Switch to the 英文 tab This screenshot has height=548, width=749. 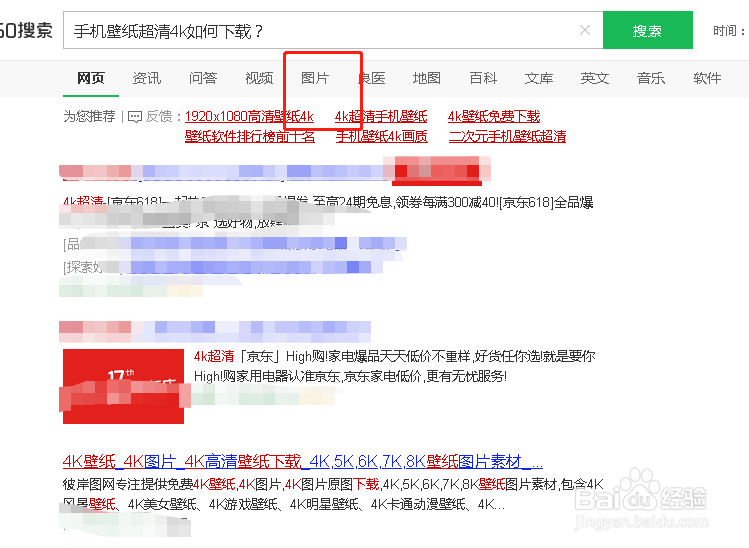(595, 78)
